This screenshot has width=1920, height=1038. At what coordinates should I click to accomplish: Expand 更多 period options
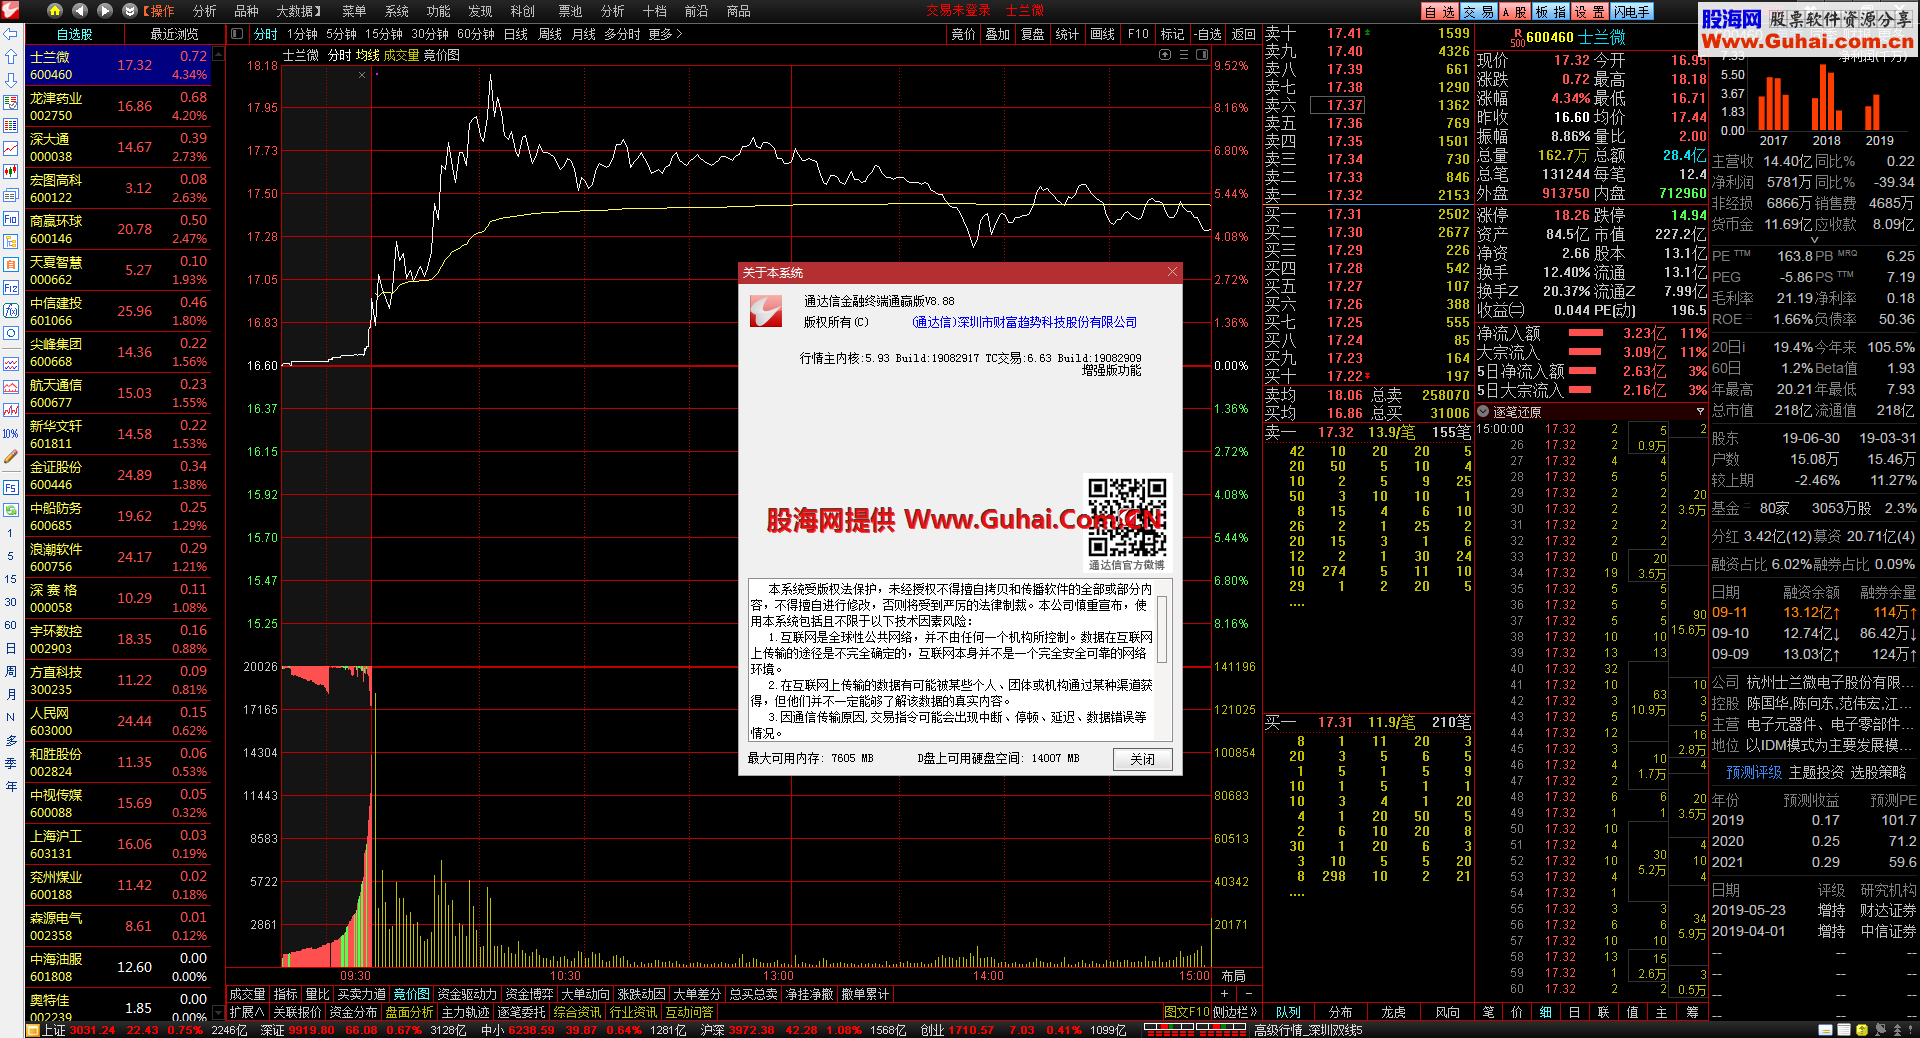click(665, 34)
